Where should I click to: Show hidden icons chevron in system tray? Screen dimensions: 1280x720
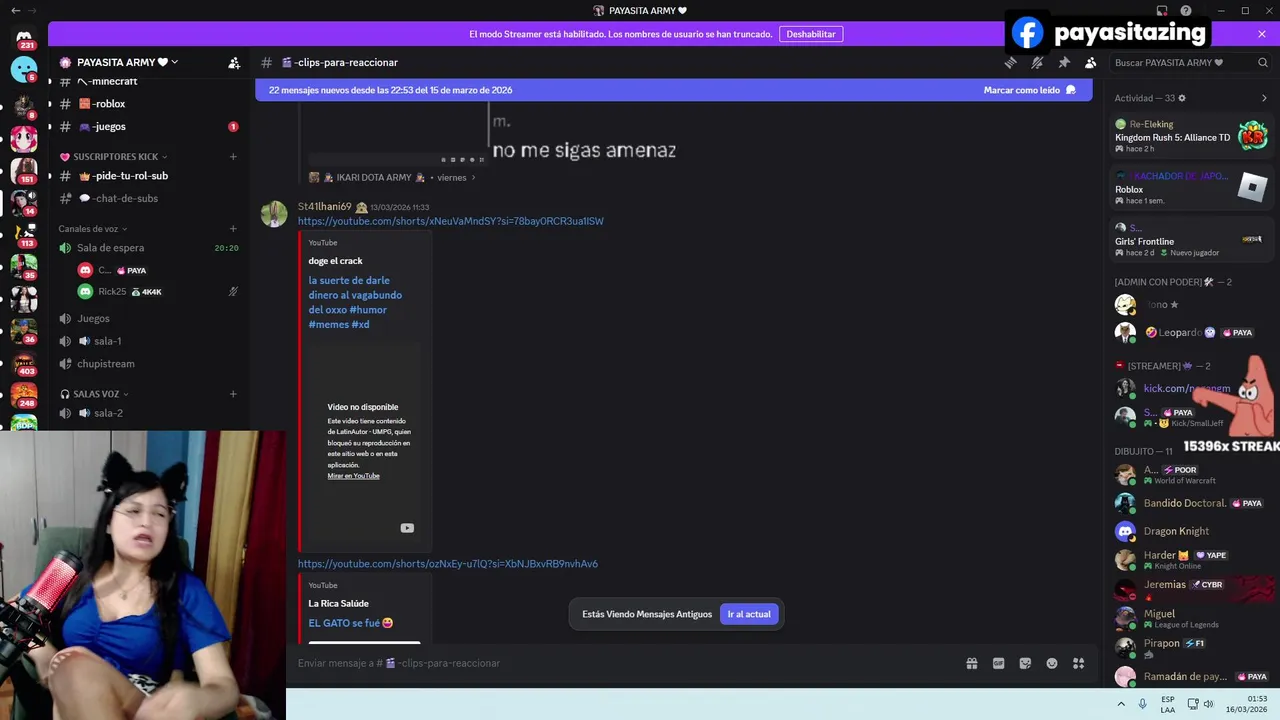pos(1121,704)
